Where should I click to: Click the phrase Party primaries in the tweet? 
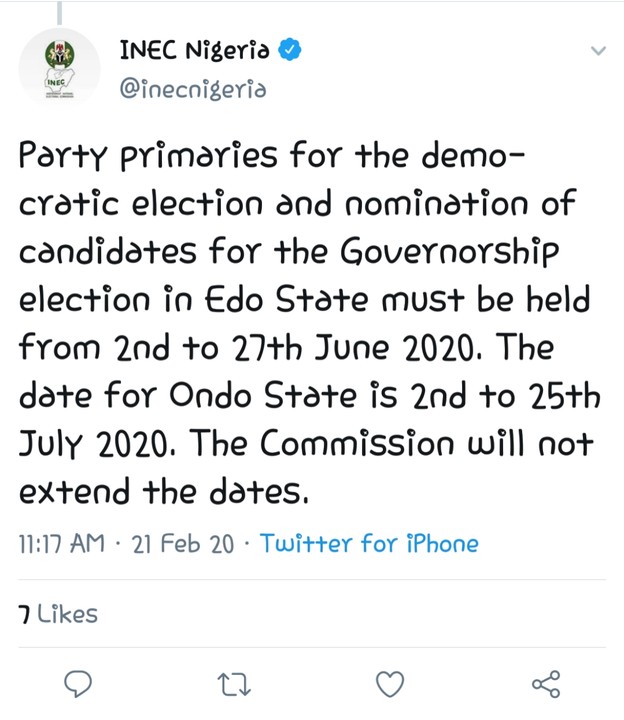click(x=134, y=156)
